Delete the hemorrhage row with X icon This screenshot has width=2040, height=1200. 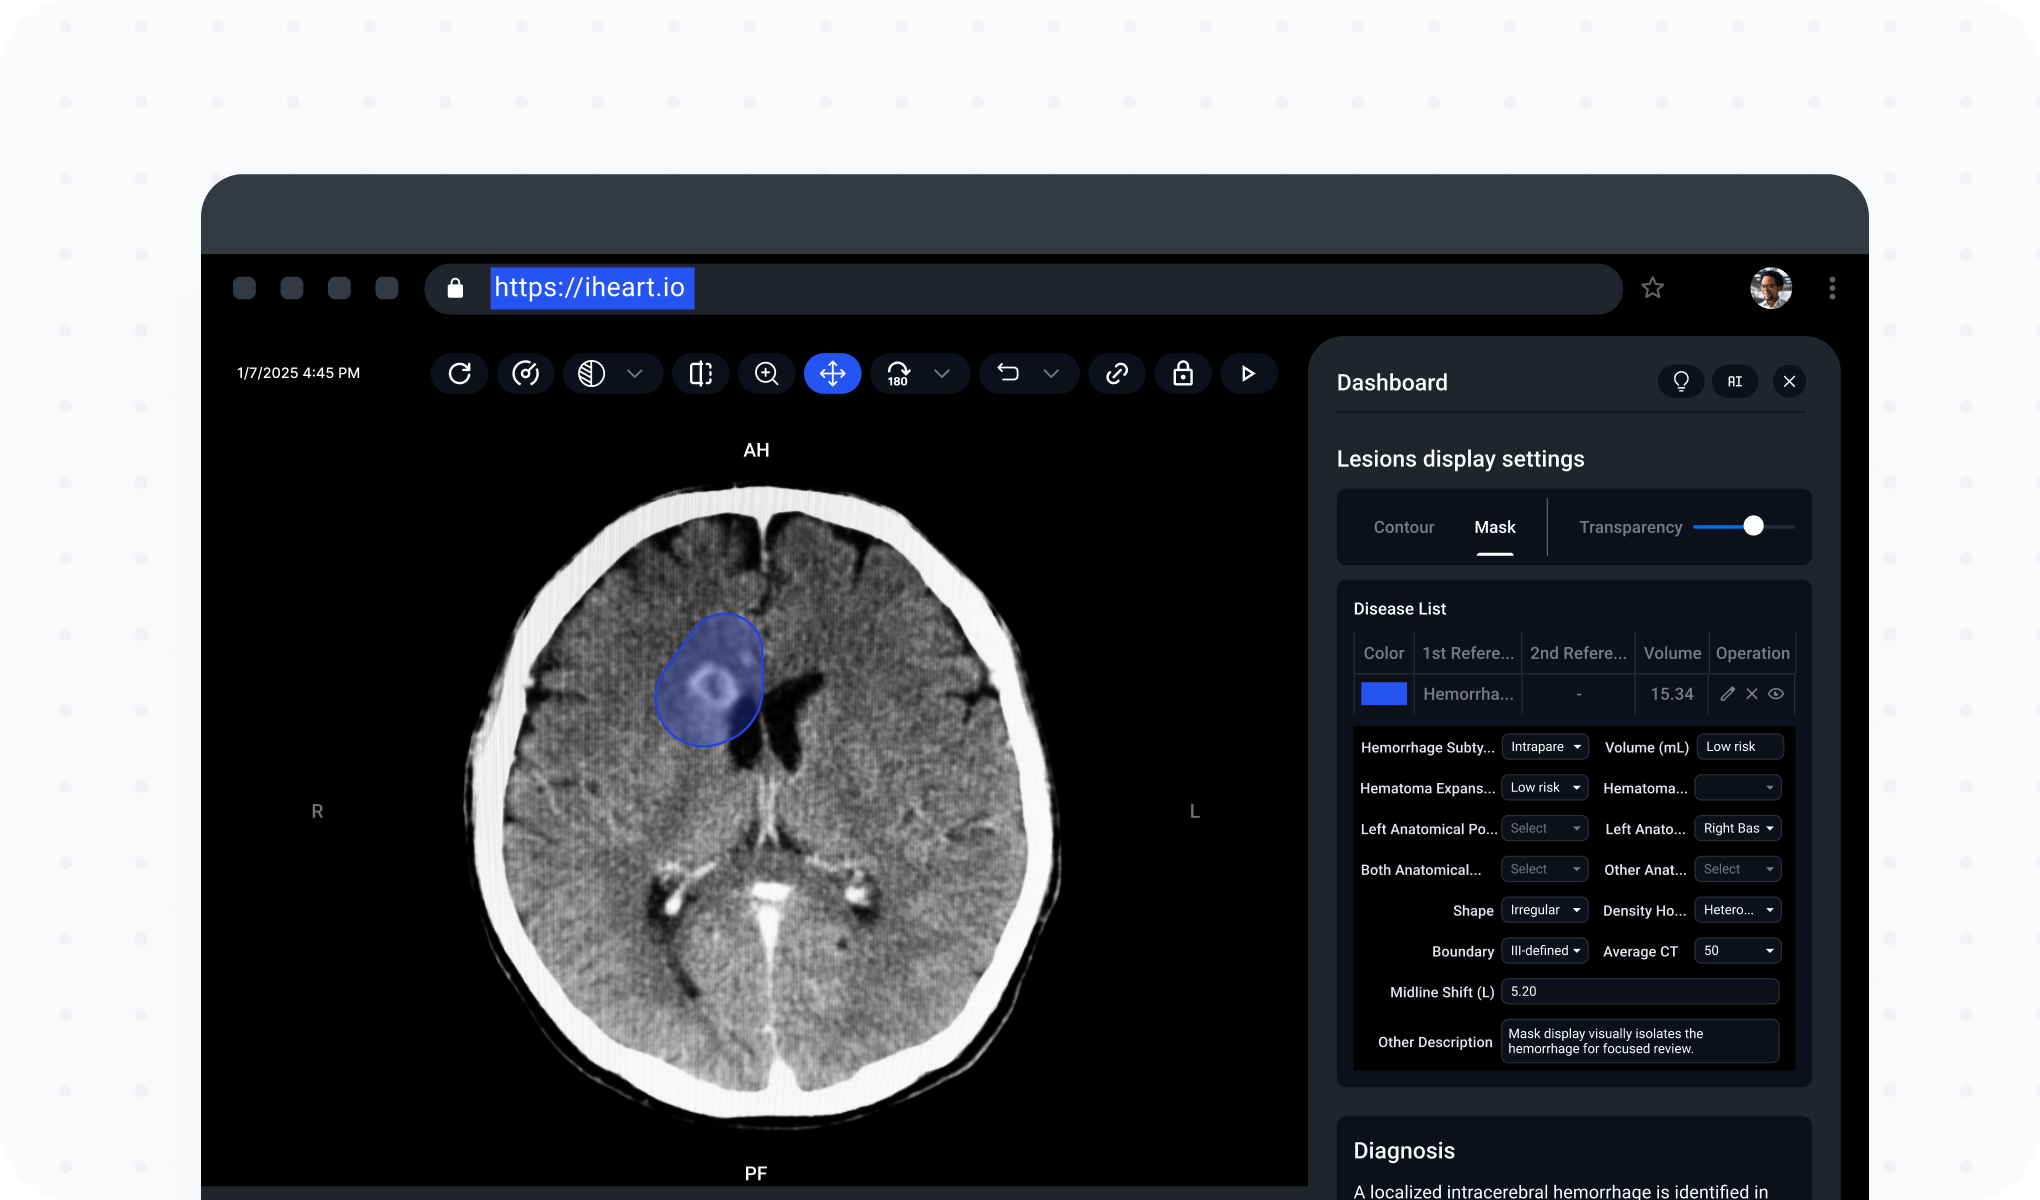point(1752,694)
